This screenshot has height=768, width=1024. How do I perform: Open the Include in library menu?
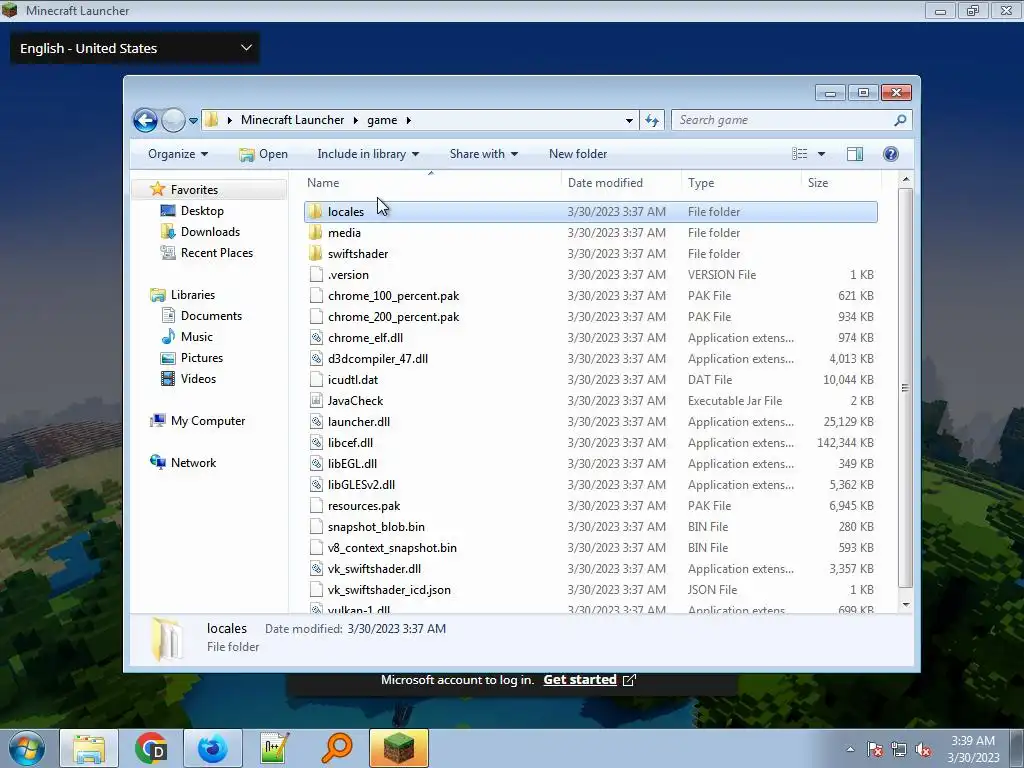368,154
